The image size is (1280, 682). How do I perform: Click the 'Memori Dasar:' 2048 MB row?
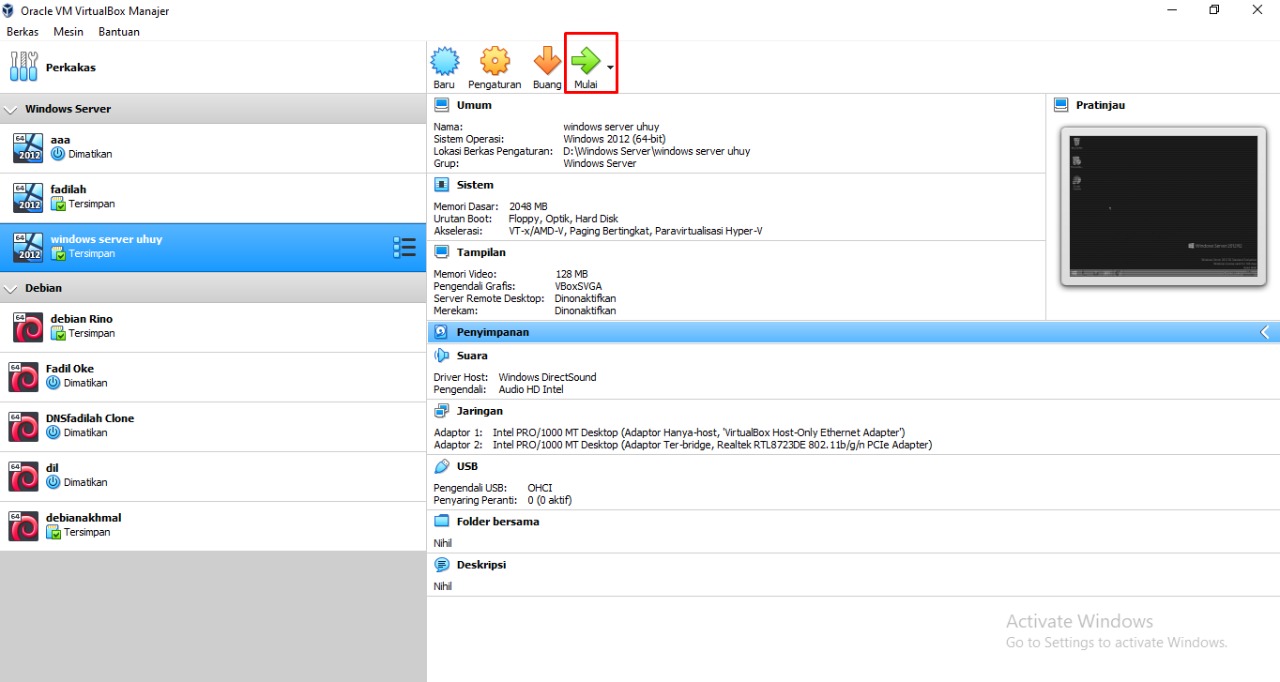coord(490,207)
